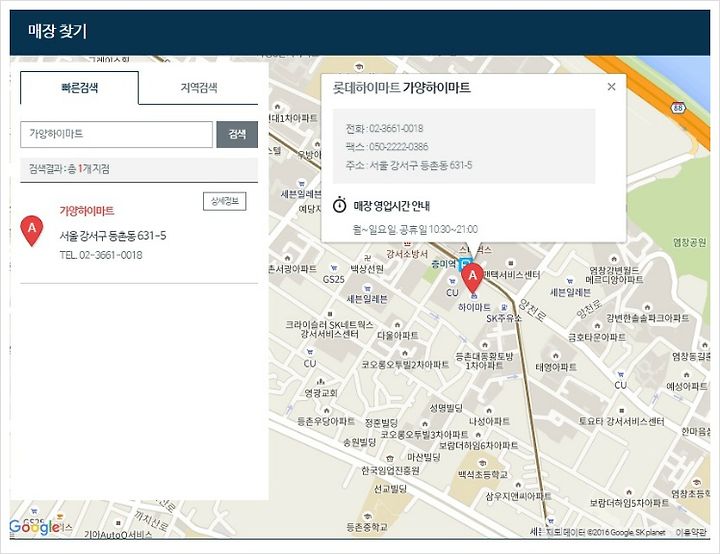The image size is (720, 554).
Task: Click the opening hours text 10:30~21:00
Action: [x=453, y=229]
